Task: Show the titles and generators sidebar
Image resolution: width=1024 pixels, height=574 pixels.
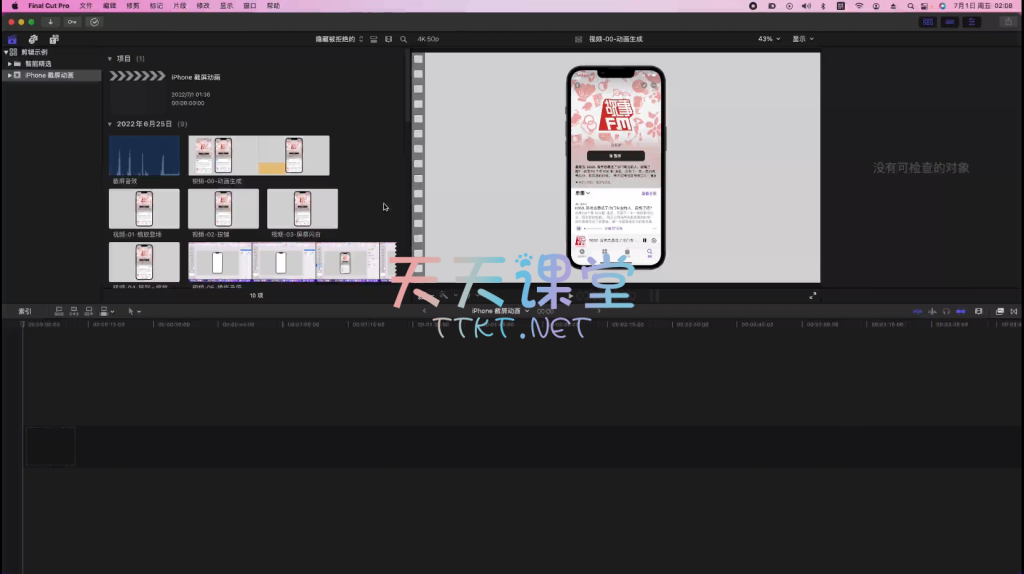Action: 53,39
